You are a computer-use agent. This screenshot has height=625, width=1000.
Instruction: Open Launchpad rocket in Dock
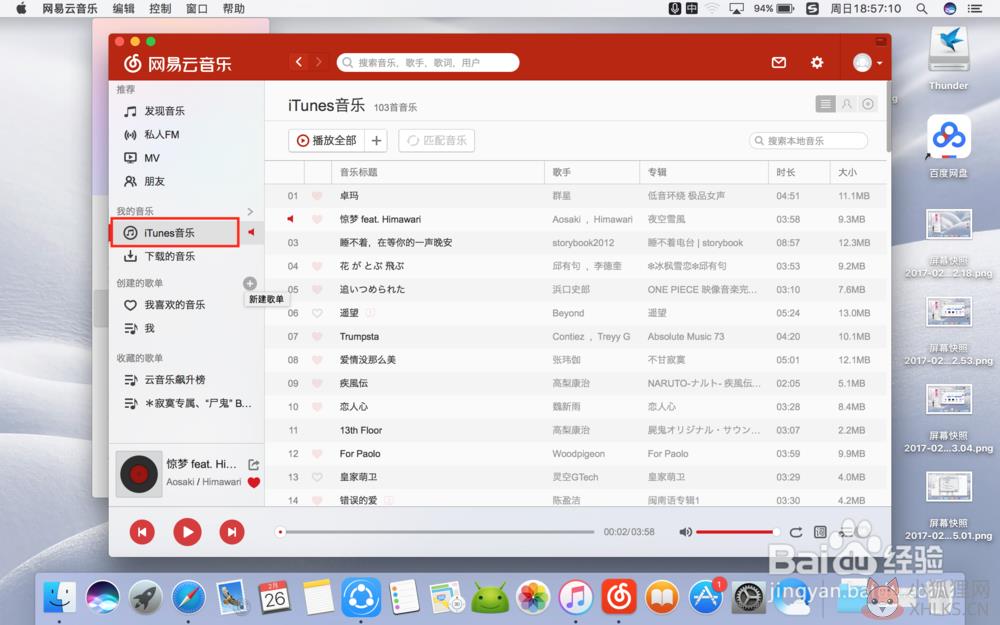click(145, 598)
